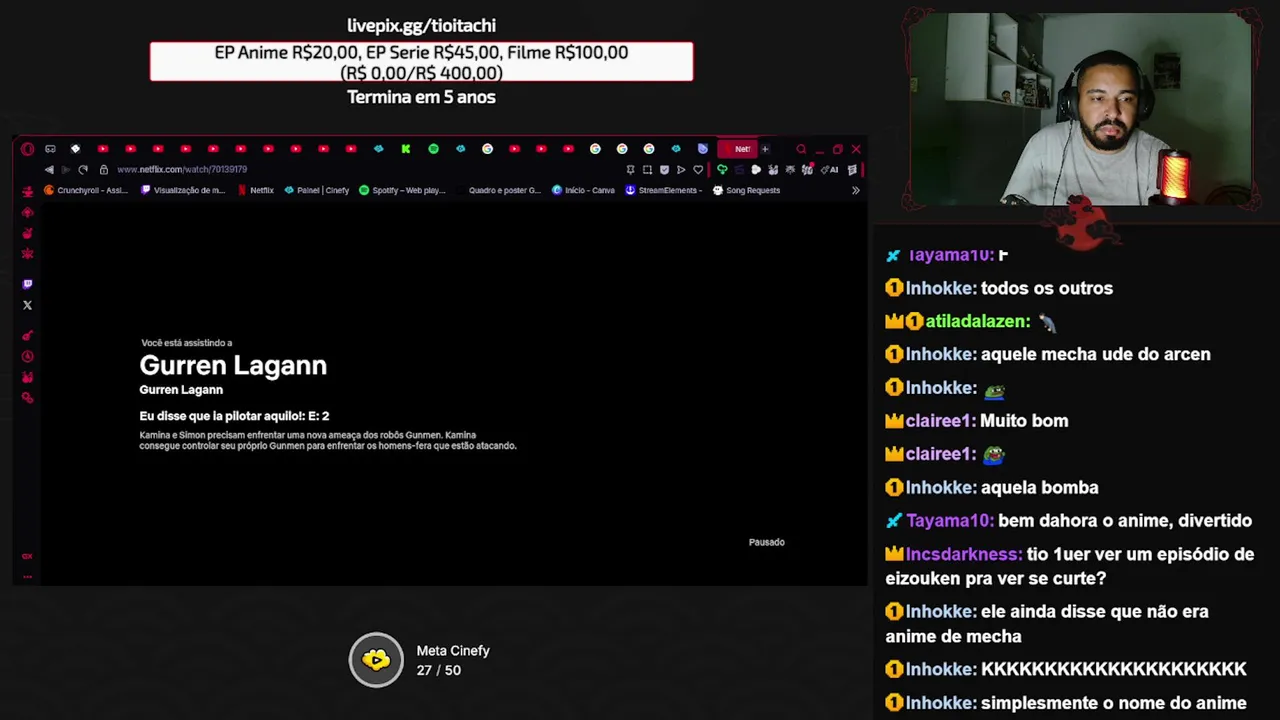Click episode title 'Eu disse que ia pilotar aquilo!: E: 2'
Image resolution: width=1280 pixels, height=720 pixels.
pyautogui.click(x=234, y=416)
